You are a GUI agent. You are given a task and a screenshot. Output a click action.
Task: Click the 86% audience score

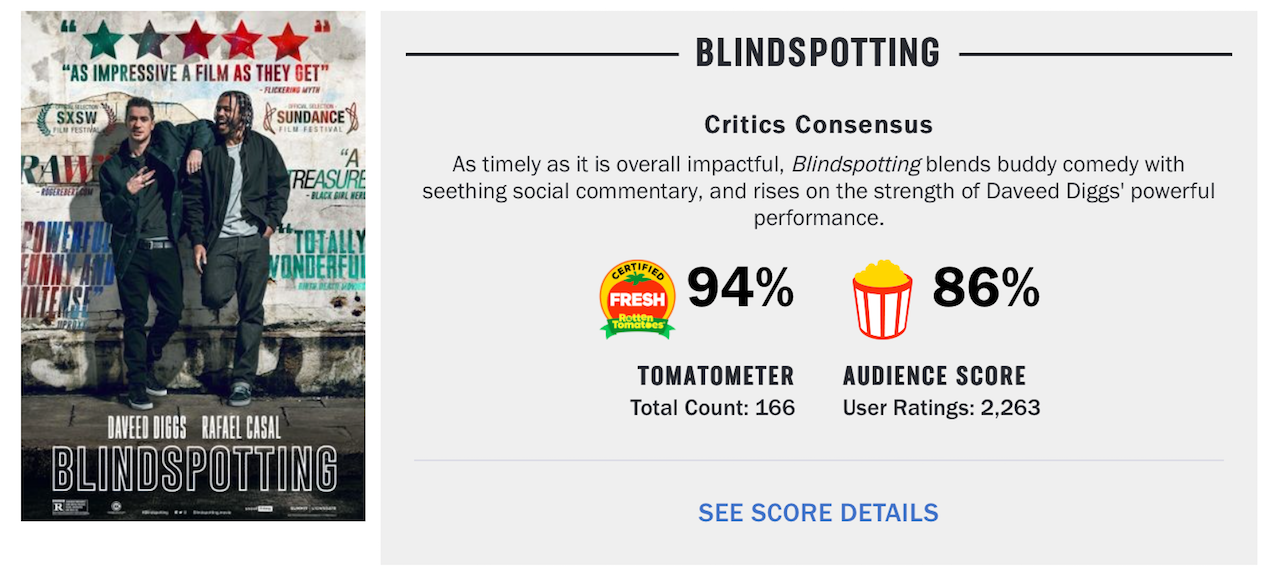coord(986,289)
